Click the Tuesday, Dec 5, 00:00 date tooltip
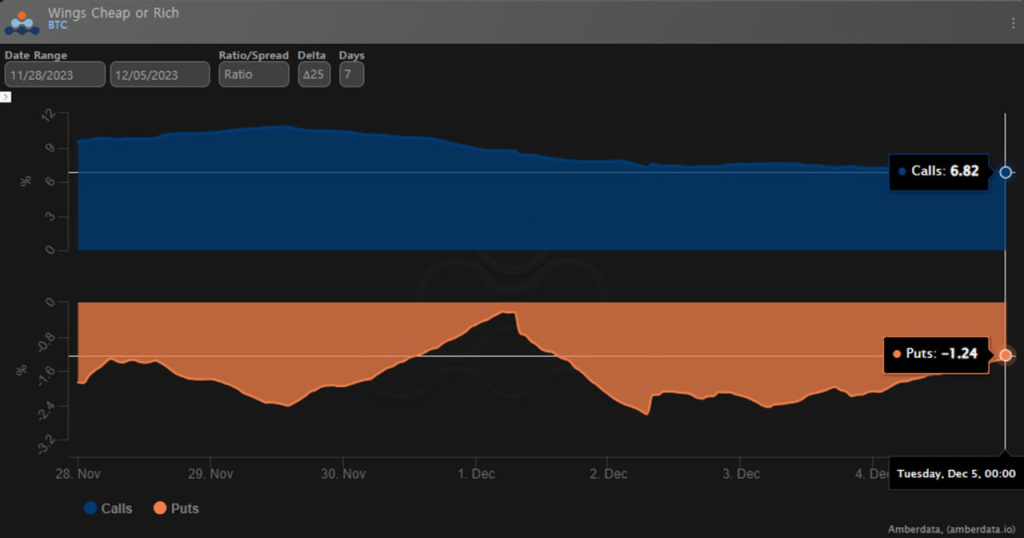This screenshot has height=538, width=1024. (x=955, y=473)
